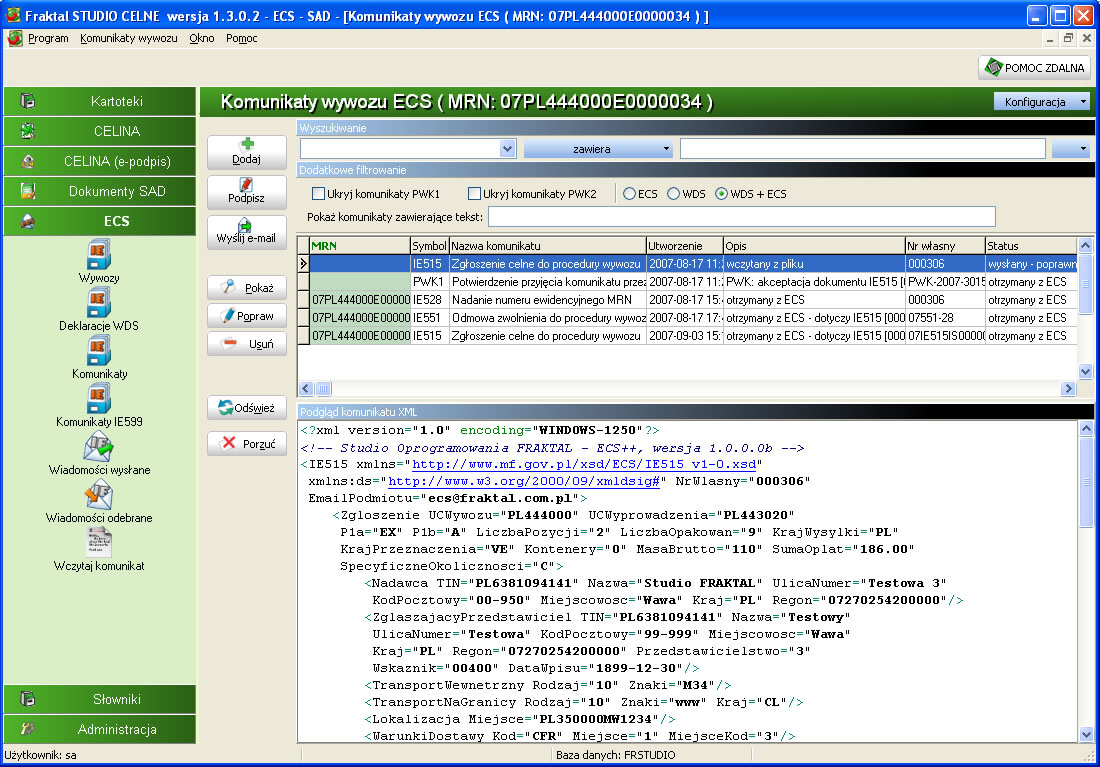Screen dimensions: 1100x767
Task: Open the search field combo box arrow
Action: click(x=508, y=149)
